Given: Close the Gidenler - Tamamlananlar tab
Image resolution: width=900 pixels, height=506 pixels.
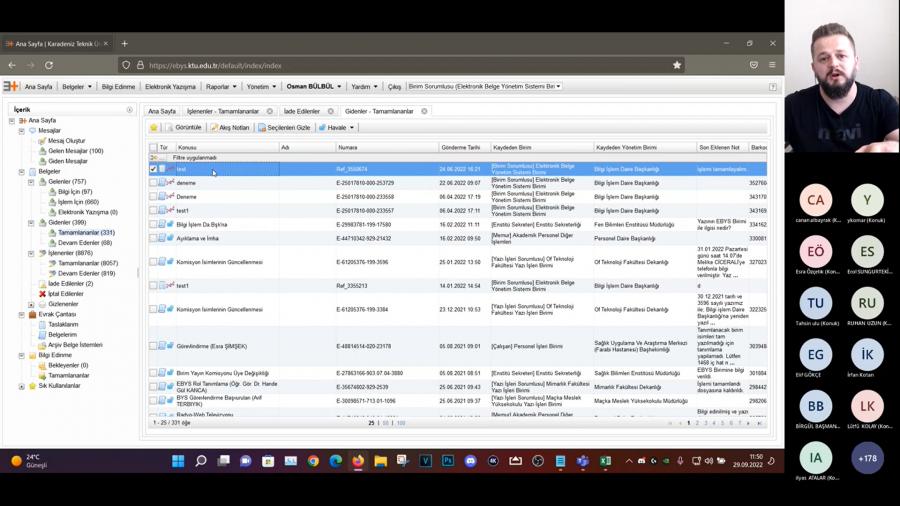Looking at the screenshot, I should [x=424, y=111].
